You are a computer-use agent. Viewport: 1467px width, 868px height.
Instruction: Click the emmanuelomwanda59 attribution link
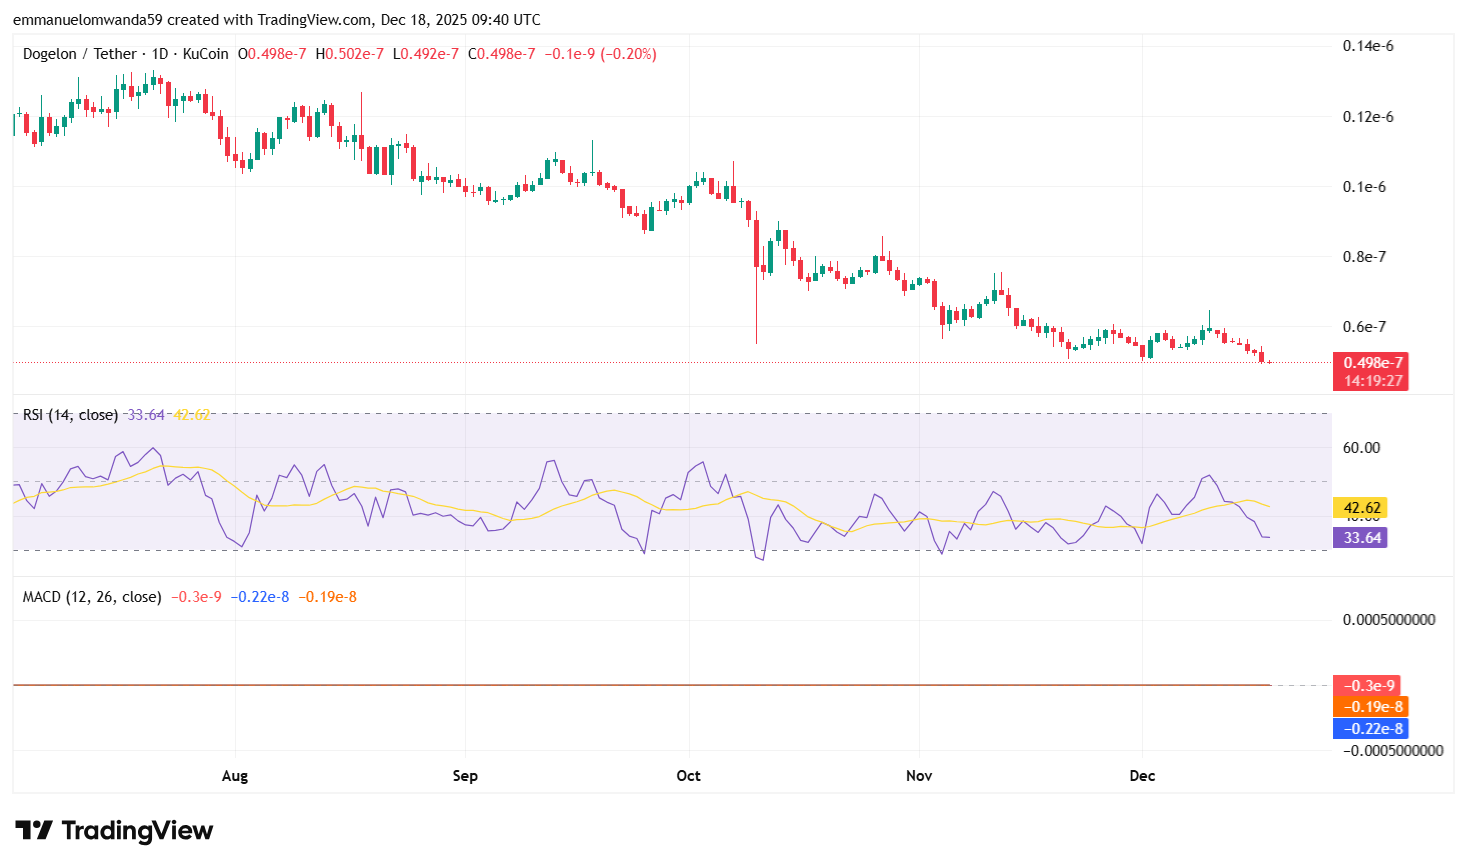pos(87,19)
